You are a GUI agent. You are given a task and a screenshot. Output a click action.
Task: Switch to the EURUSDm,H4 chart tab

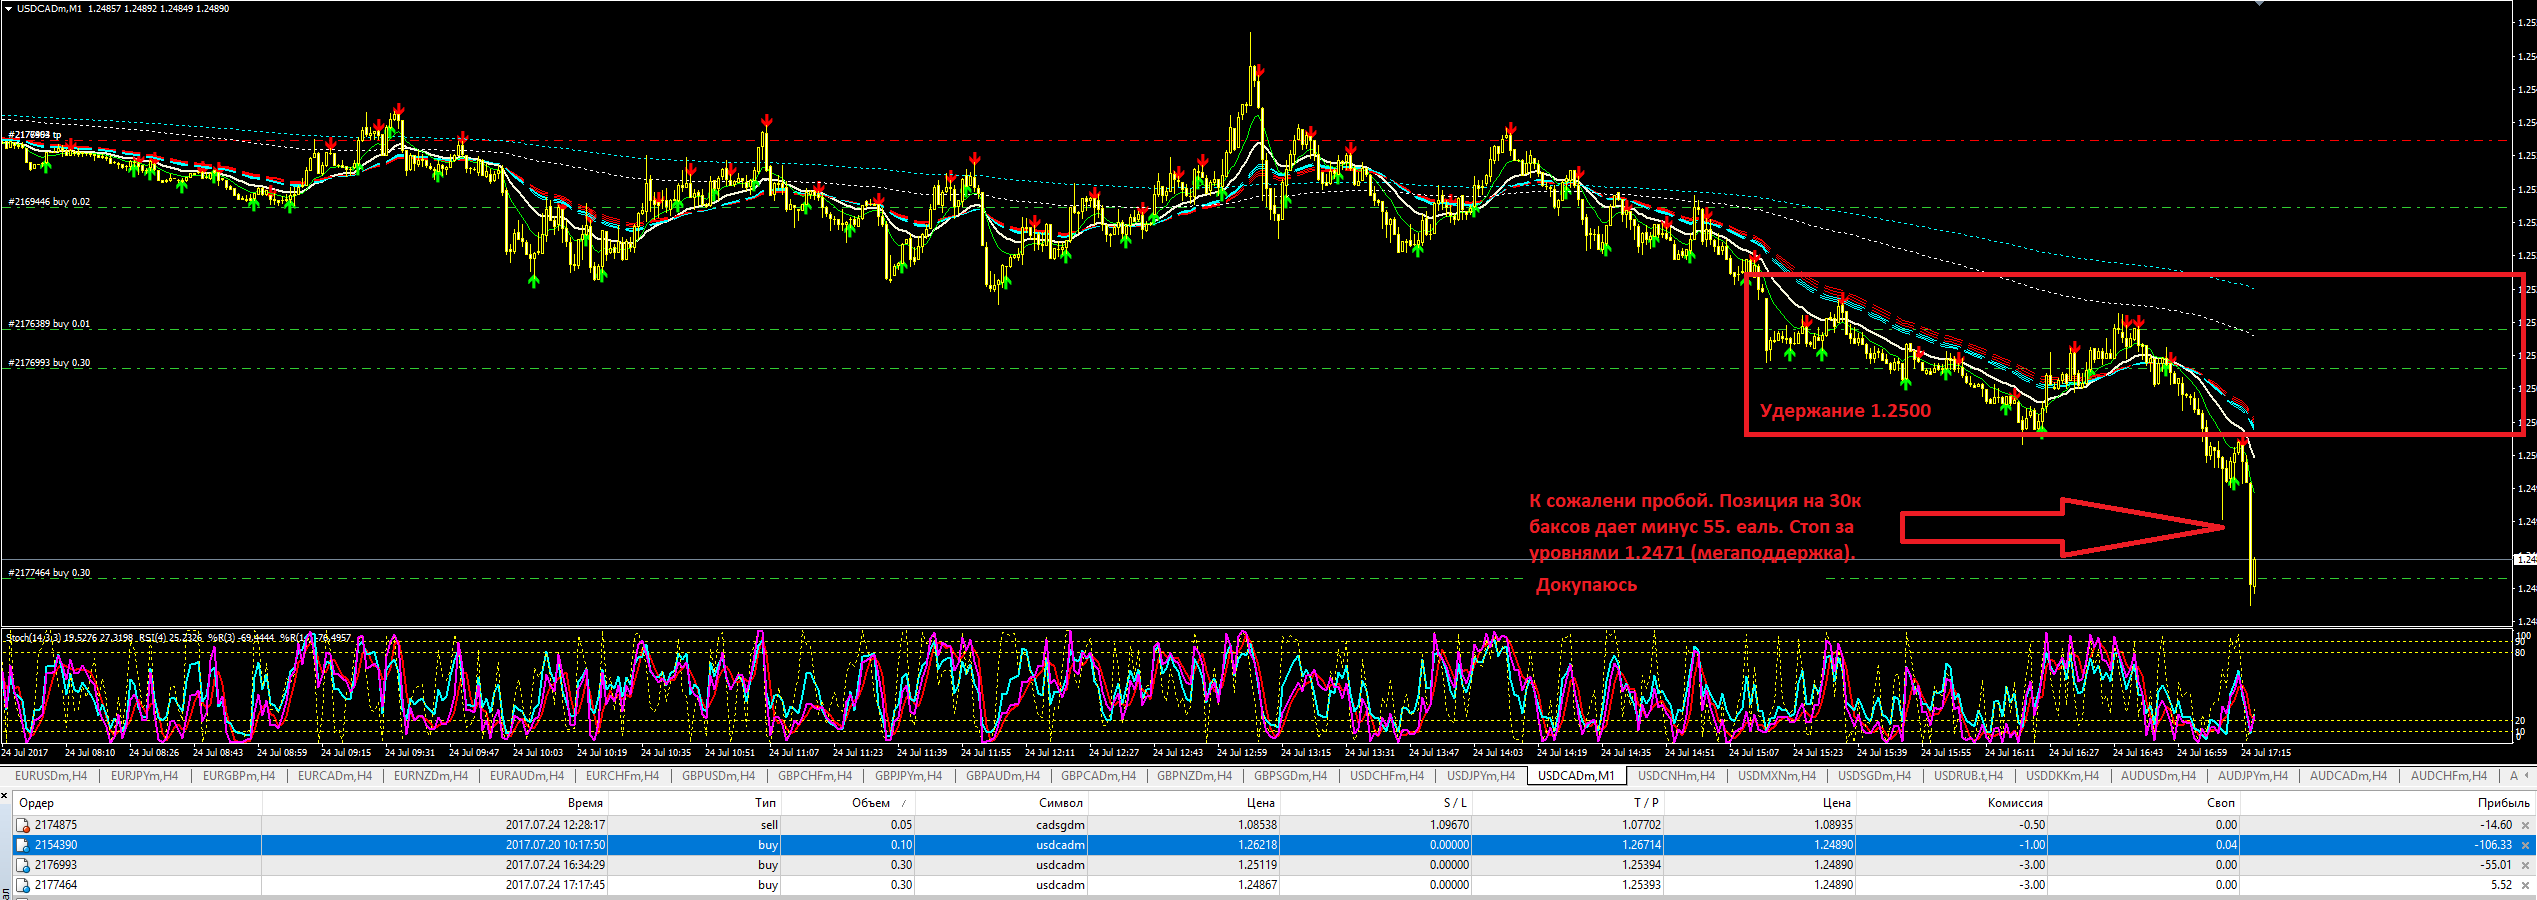[51, 776]
